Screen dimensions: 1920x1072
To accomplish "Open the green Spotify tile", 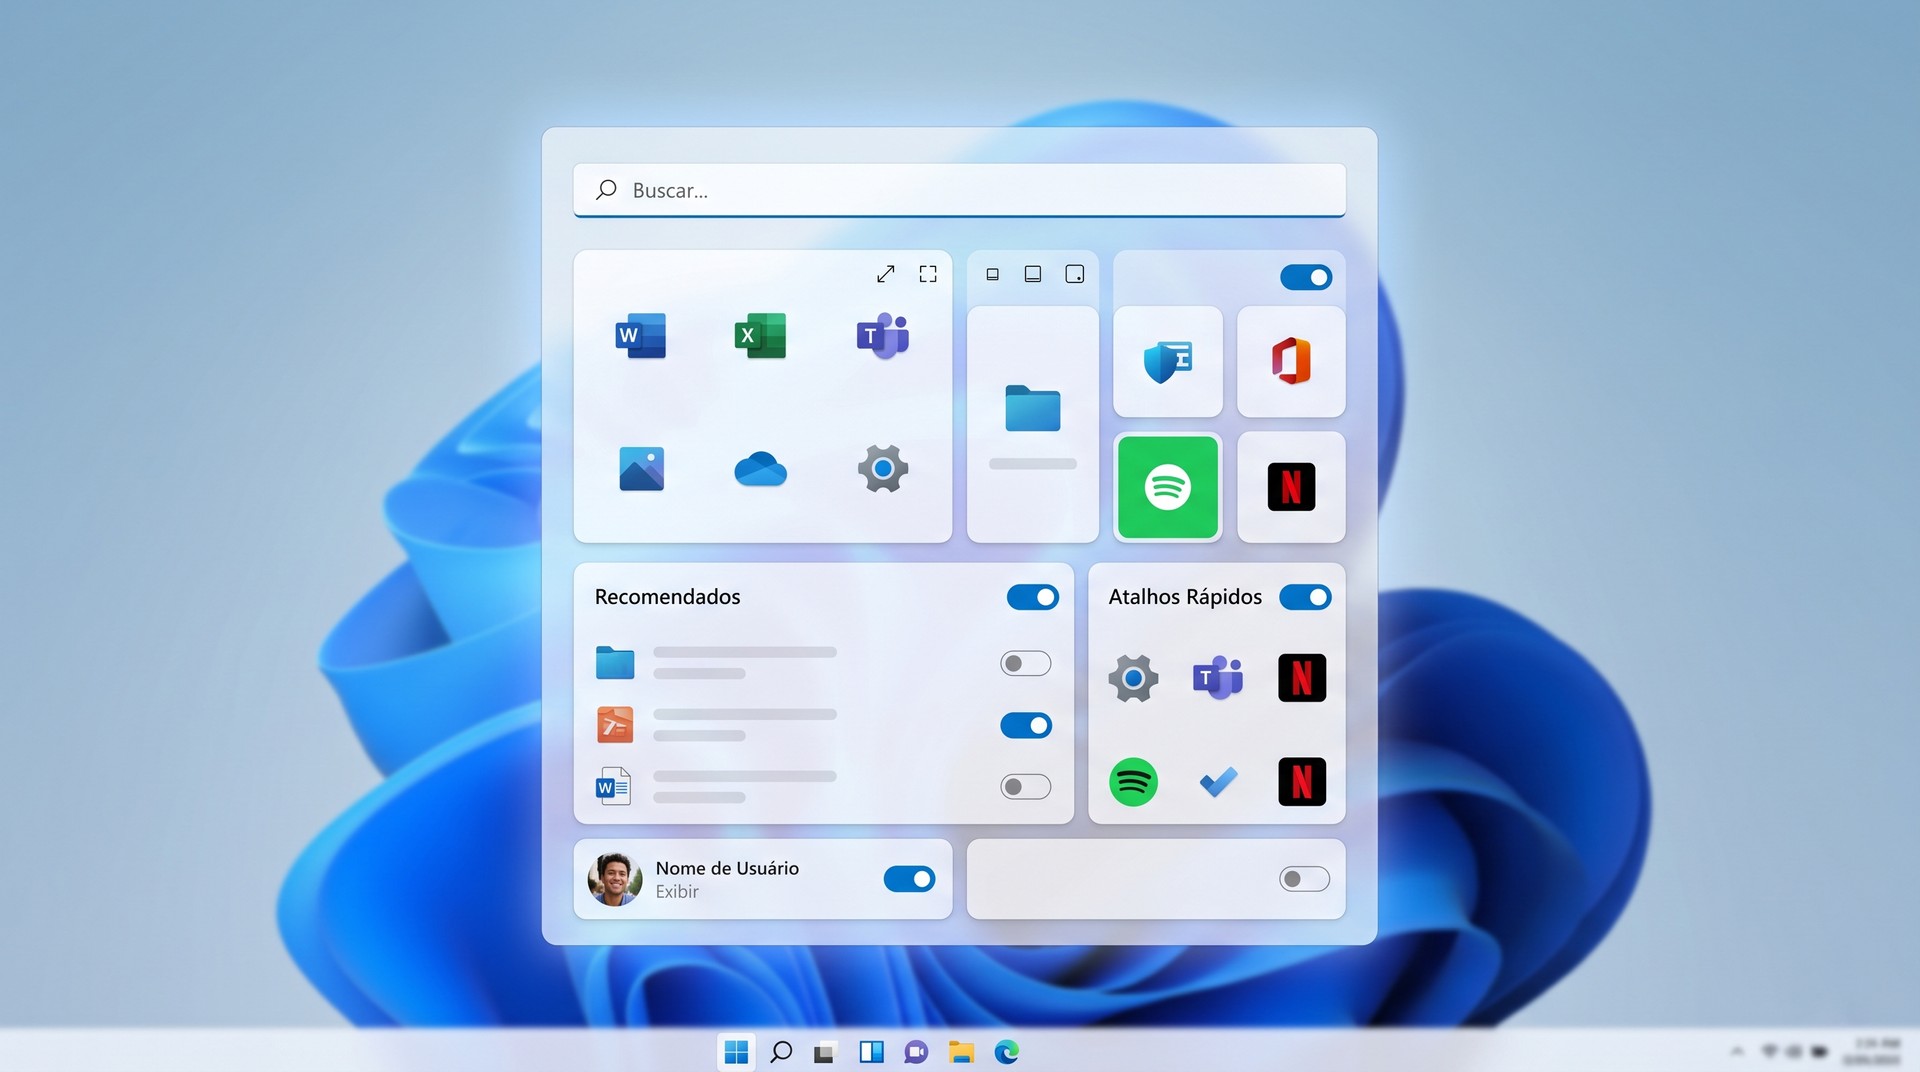I will click(x=1168, y=487).
